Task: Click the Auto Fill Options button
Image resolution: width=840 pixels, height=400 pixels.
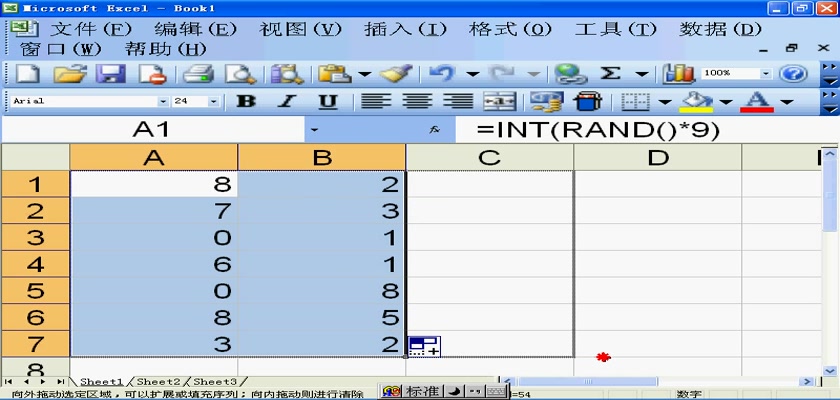Action: click(424, 346)
